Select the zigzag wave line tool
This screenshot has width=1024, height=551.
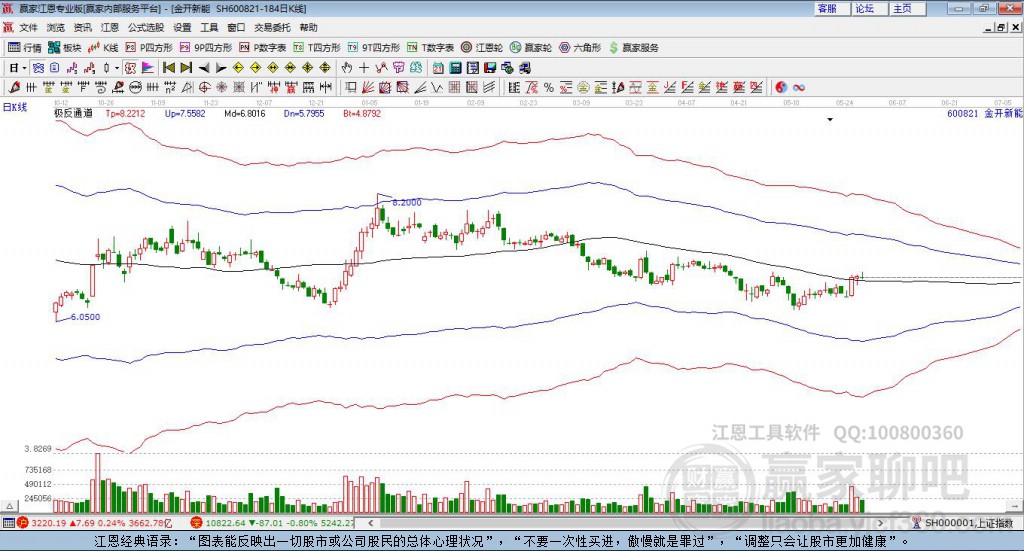click(437, 87)
